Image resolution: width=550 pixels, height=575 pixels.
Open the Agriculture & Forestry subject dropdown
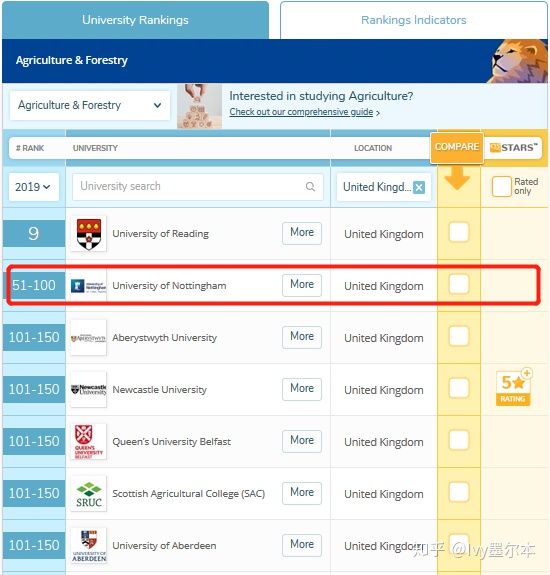90,106
